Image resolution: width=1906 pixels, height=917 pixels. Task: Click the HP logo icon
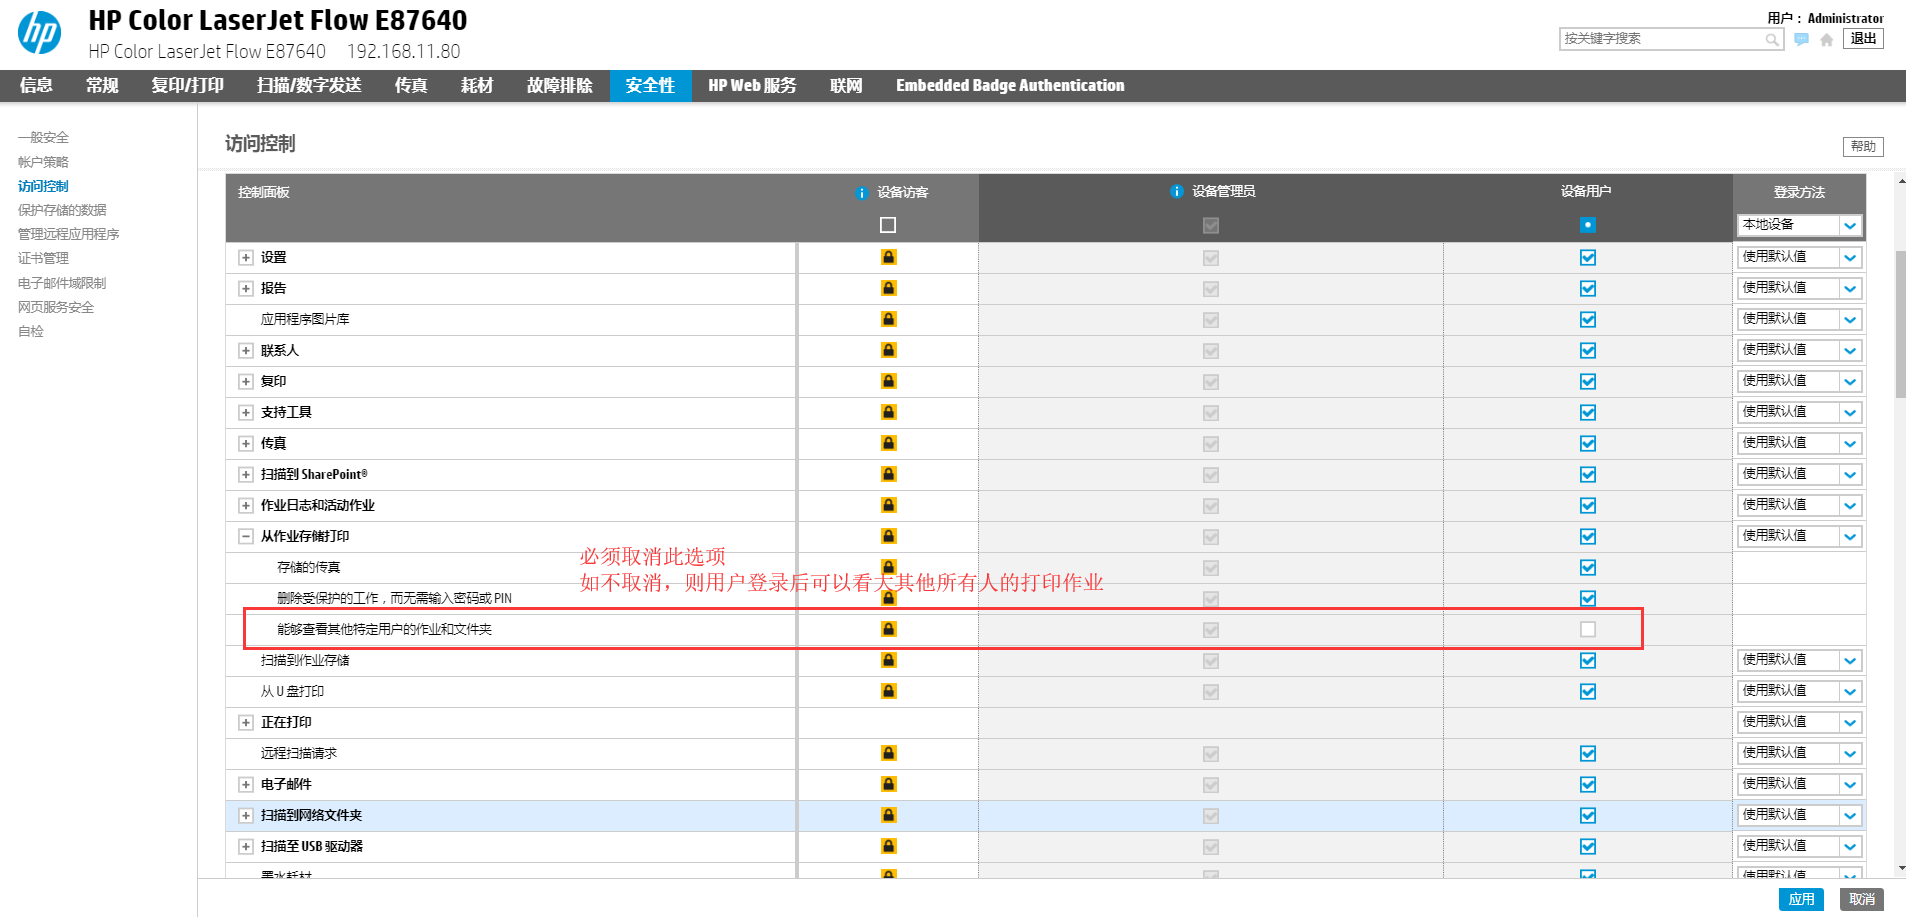pyautogui.click(x=40, y=32)
